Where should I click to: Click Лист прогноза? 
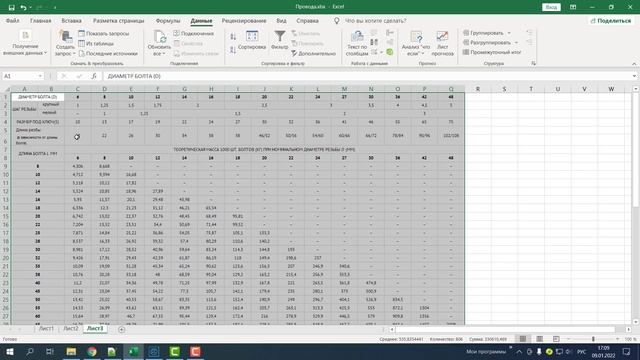(x=442, y=43)
